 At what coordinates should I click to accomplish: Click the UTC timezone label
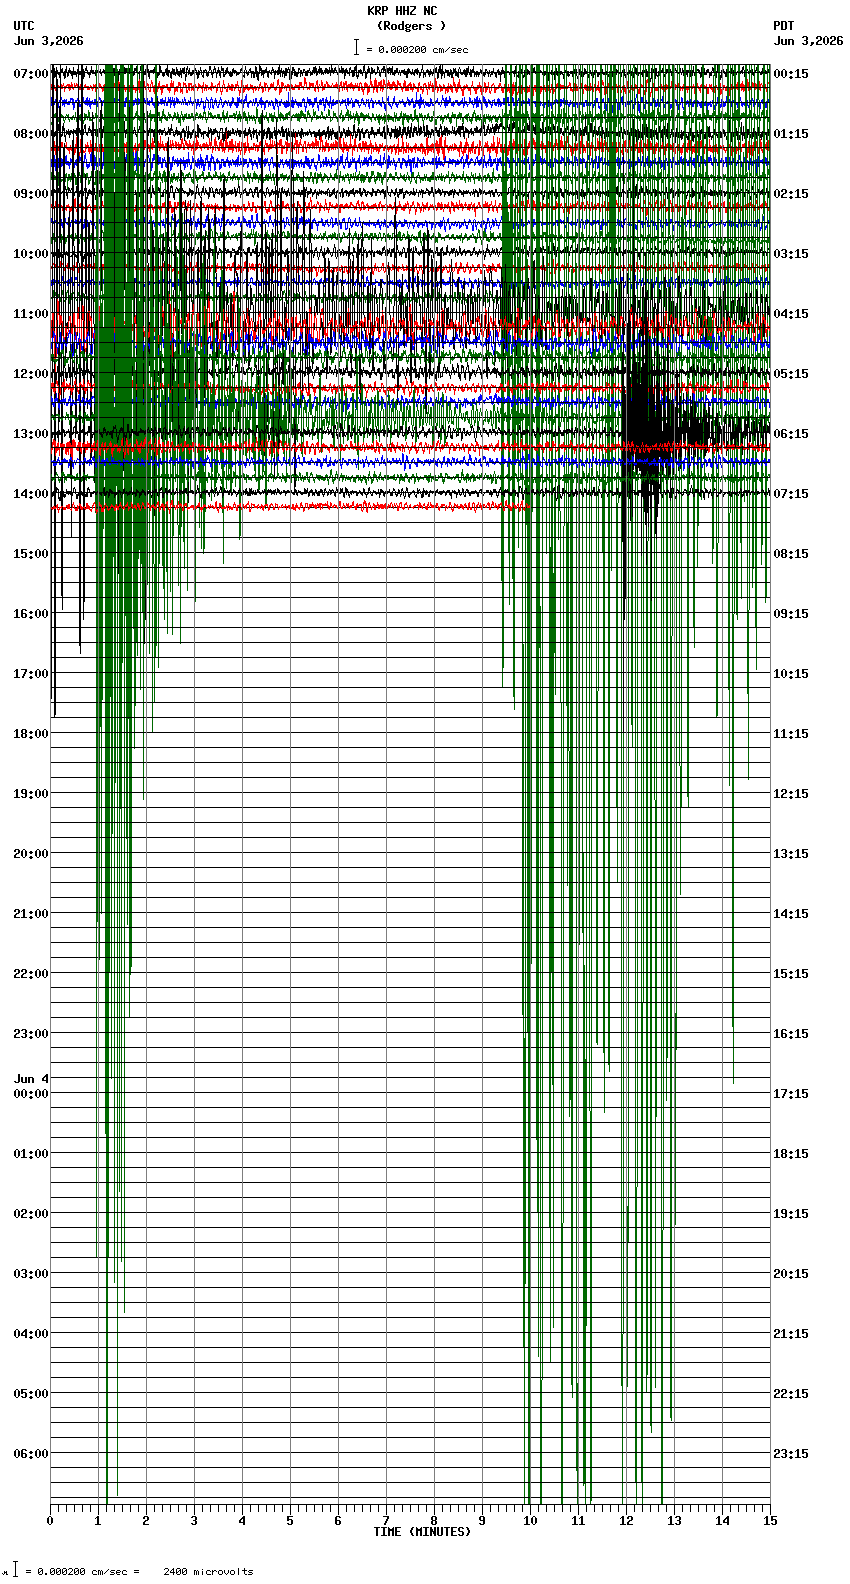24,26
